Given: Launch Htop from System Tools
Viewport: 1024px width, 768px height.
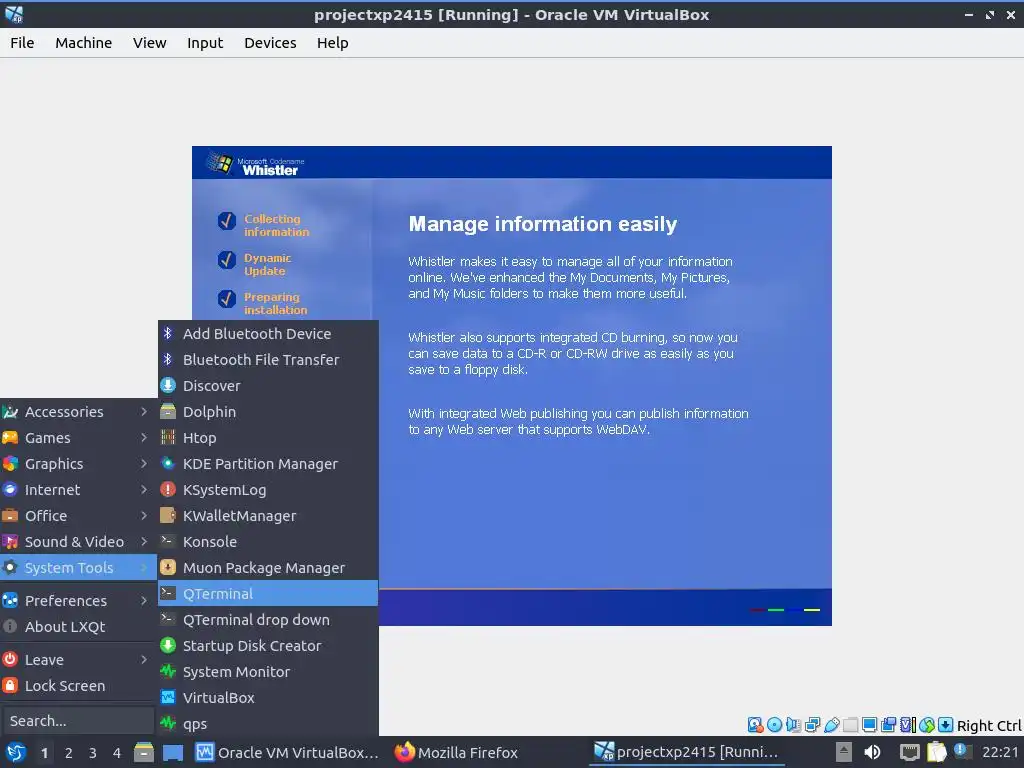Looking at the screenshot, I should coord(268,438).
